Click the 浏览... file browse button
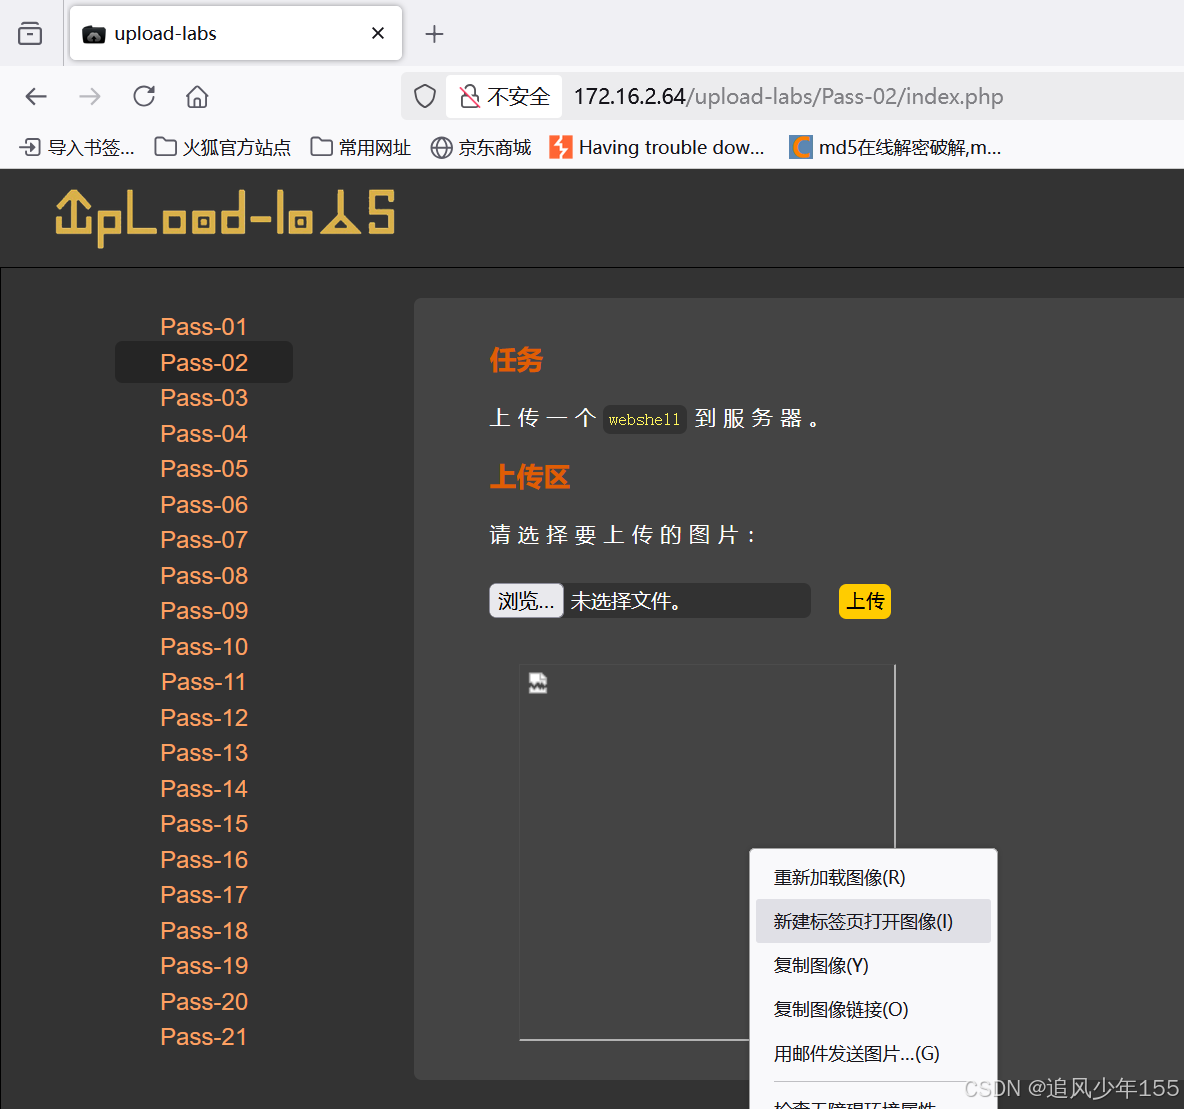Viewport: 1184px width, 1109px height. (526, 601)
